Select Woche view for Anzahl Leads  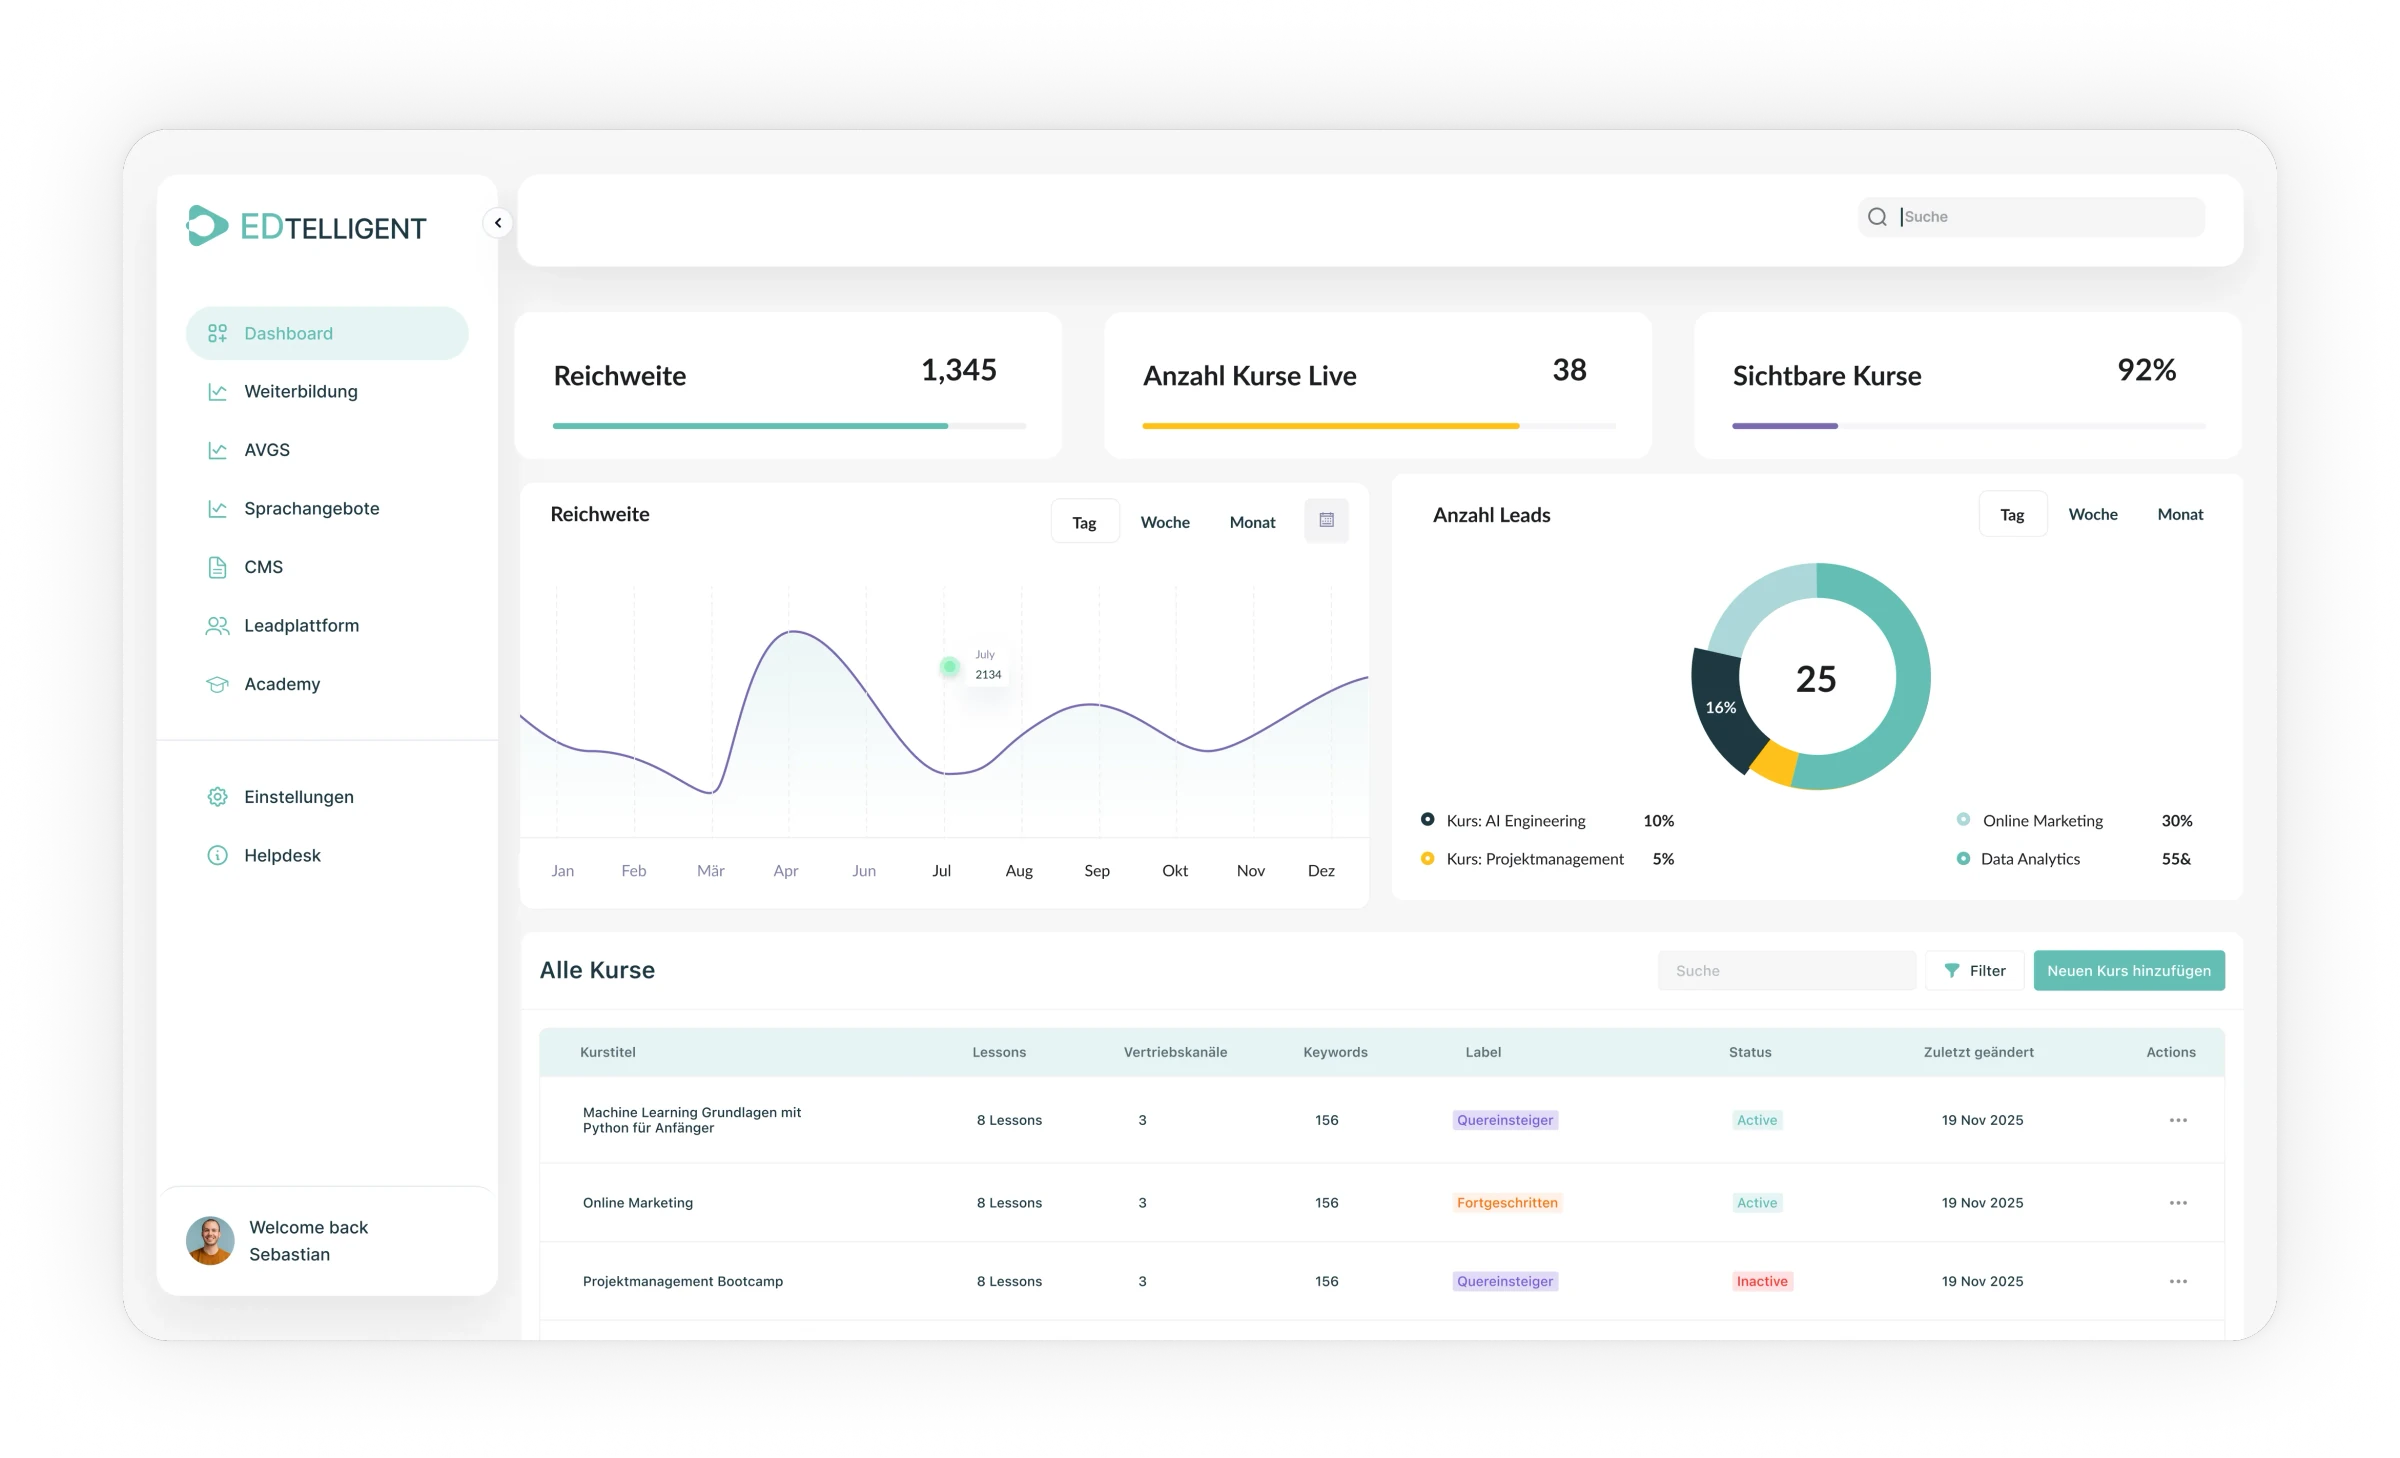coord(2093,514)
